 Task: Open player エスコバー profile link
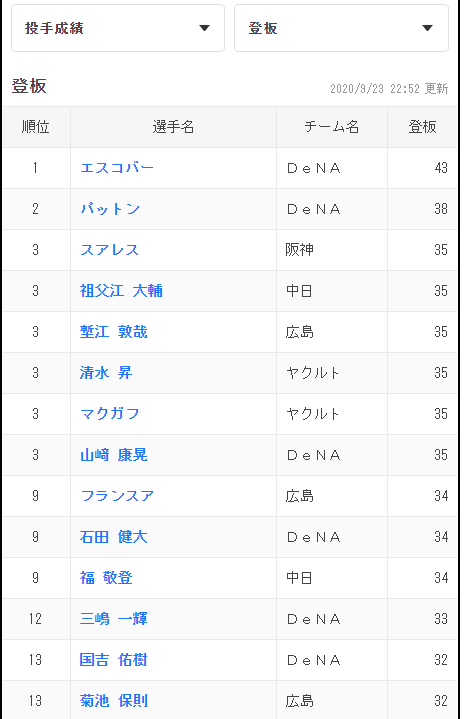[117, 168]
